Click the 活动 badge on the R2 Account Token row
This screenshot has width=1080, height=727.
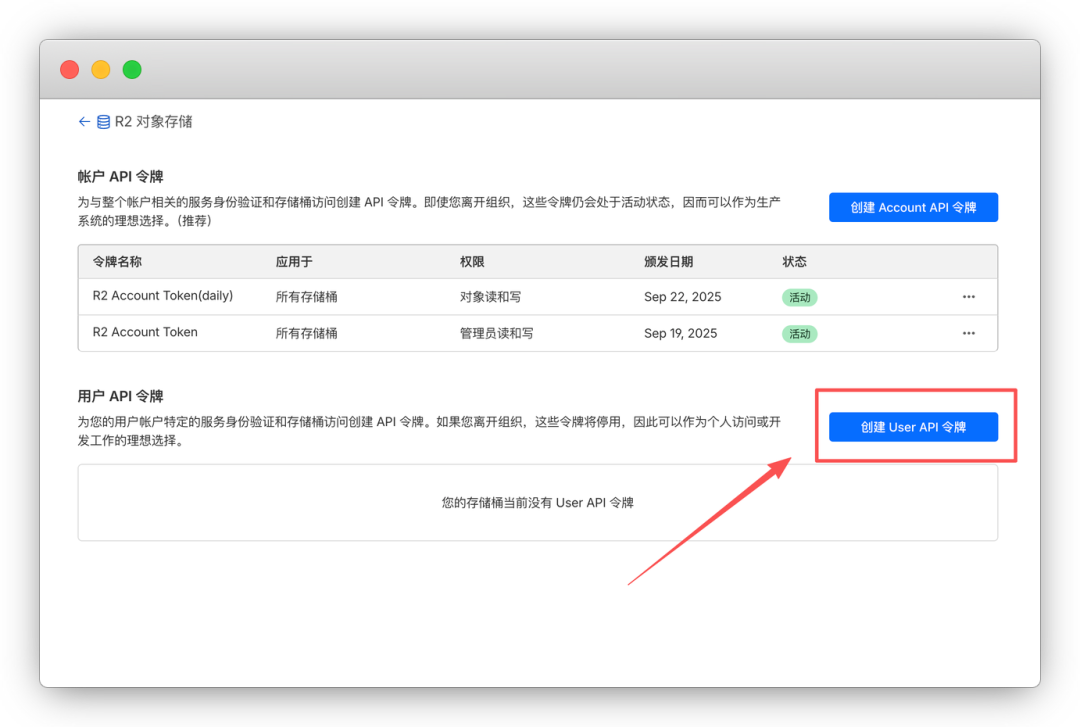click(800, 333)
